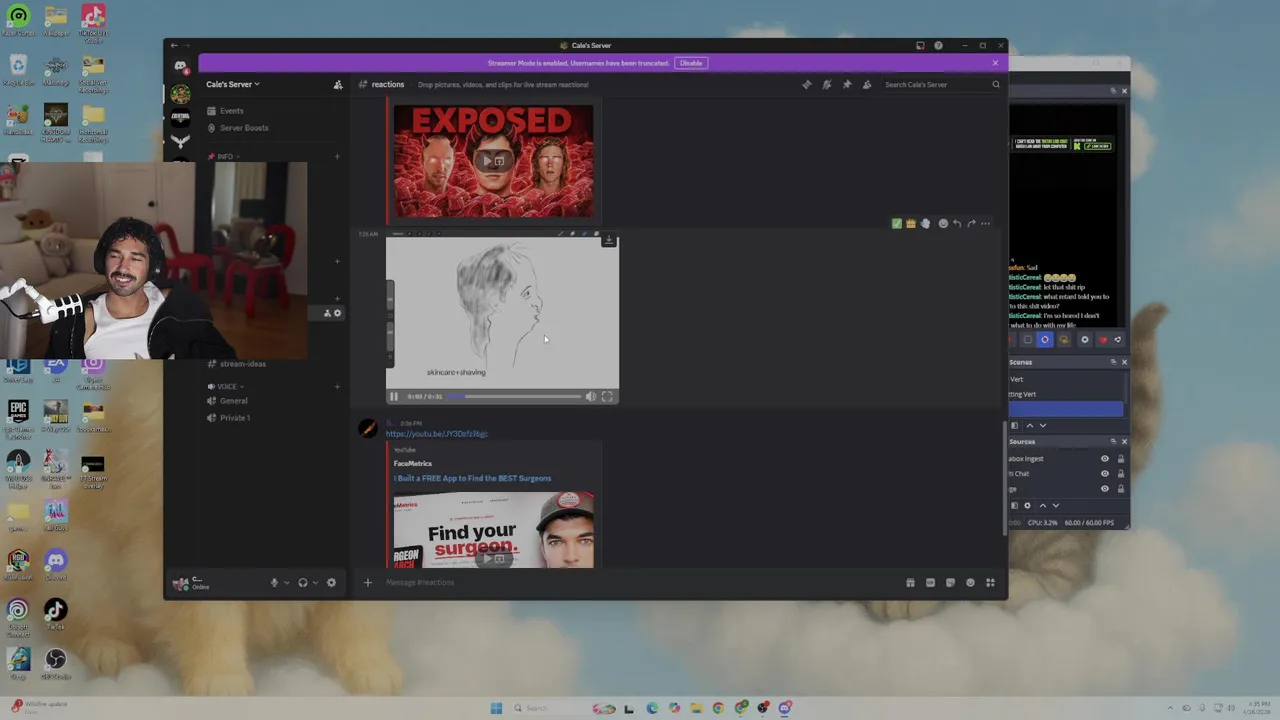Viewport: 1280px width, 720px height.
Task: Open Cale's Server dropdown menu
Action: pyautogui.click(x=233, y=85)
